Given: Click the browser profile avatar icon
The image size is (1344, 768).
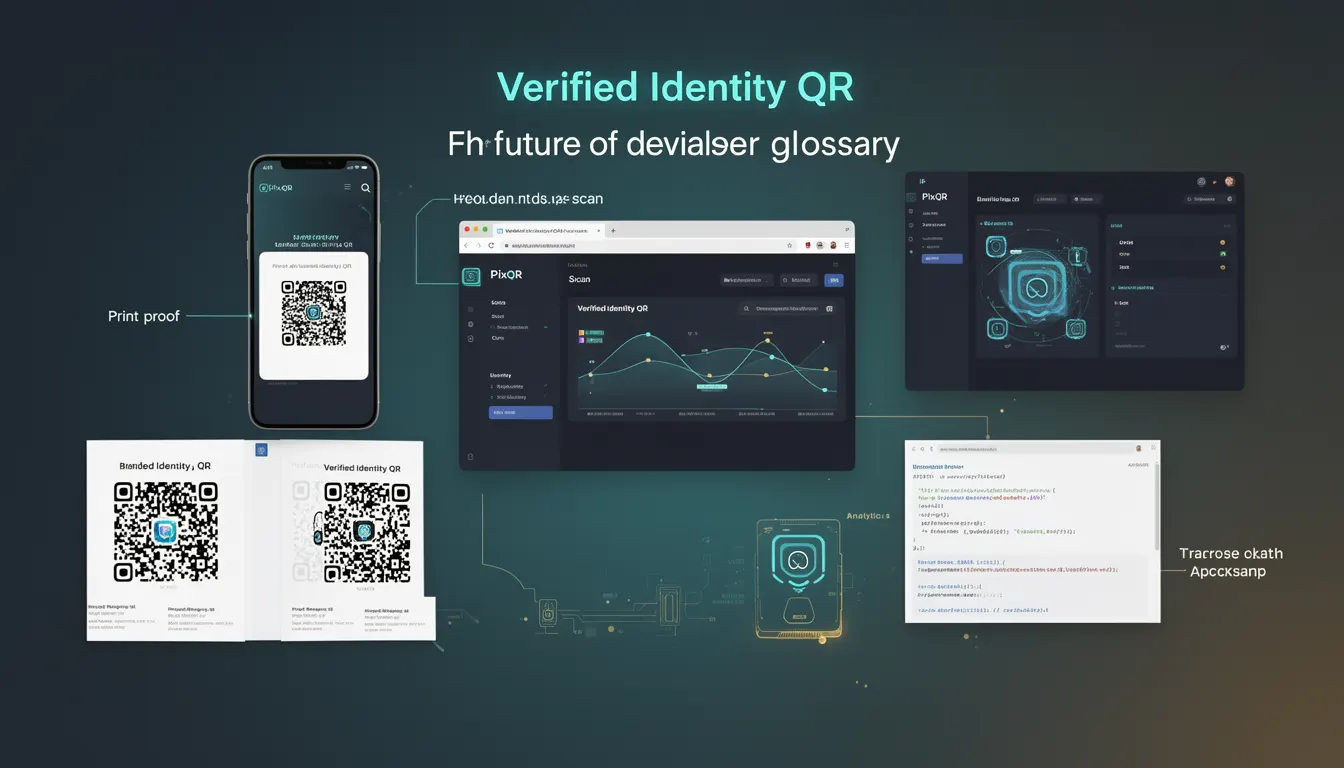Looking at the screenshot, I should pyautogui.click(x=832, y=245).
